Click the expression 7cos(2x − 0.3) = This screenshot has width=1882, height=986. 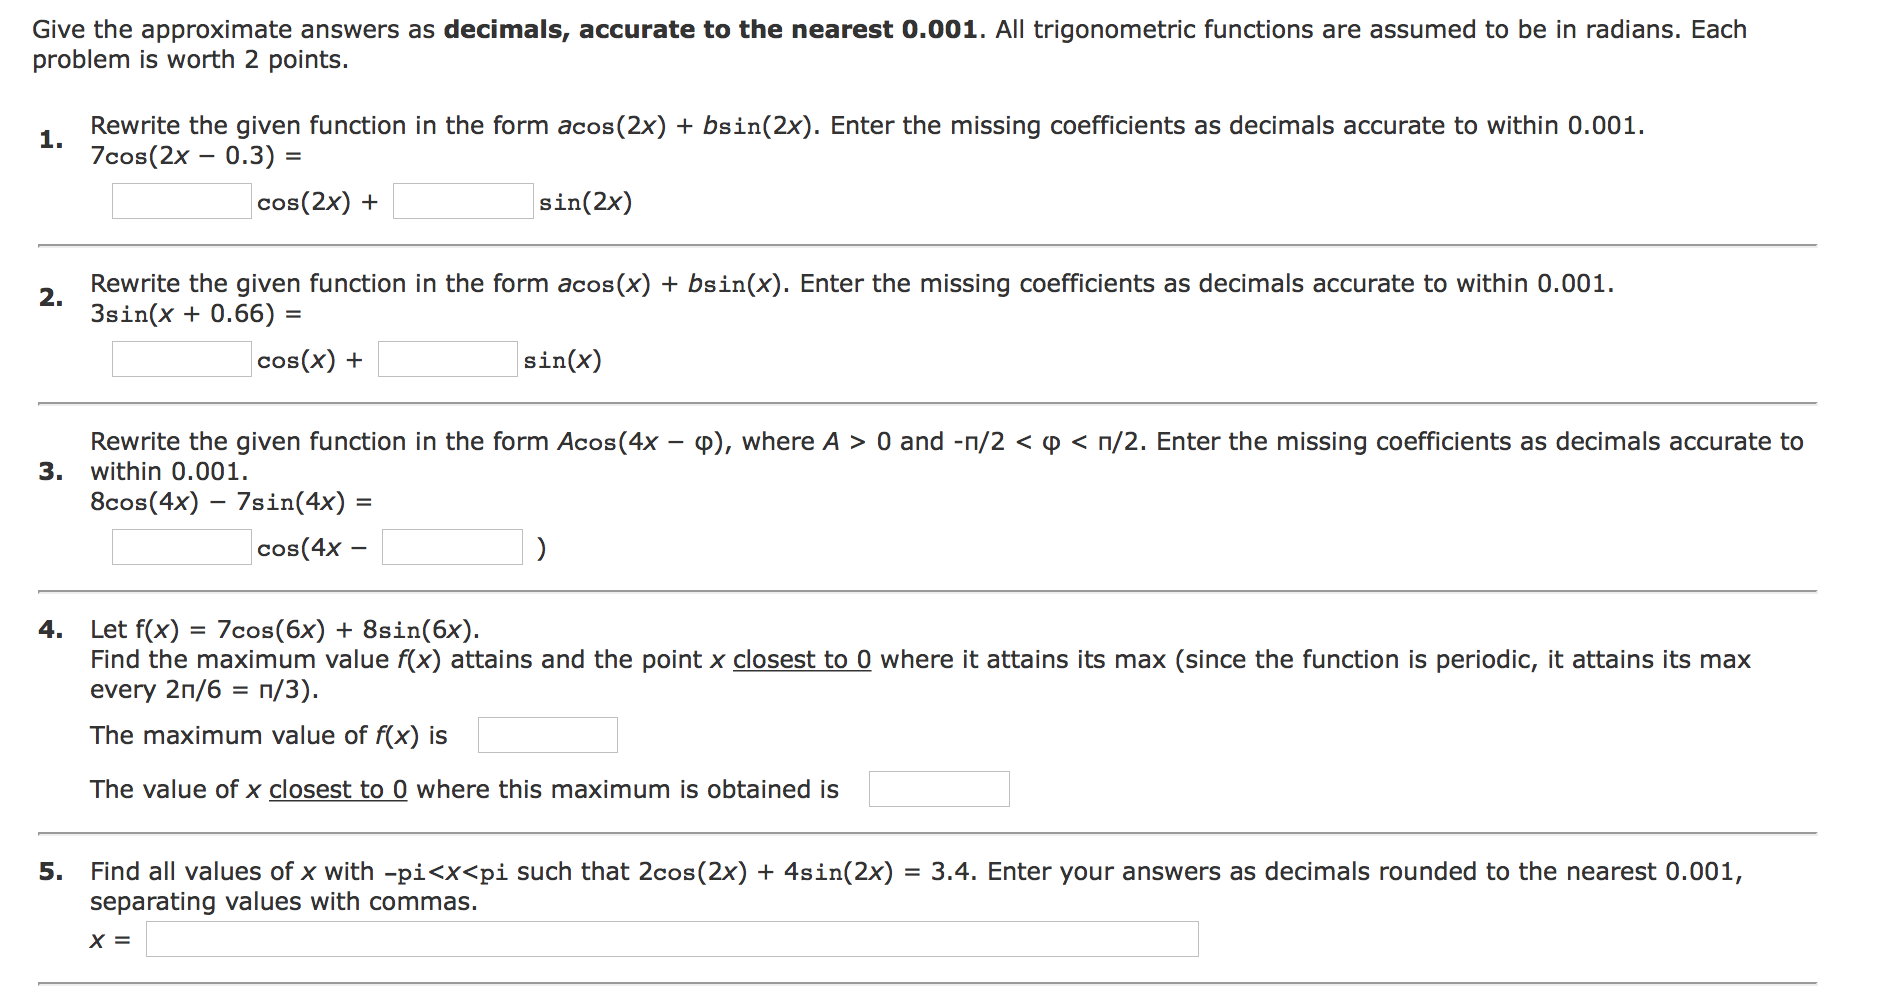(196, 156)
